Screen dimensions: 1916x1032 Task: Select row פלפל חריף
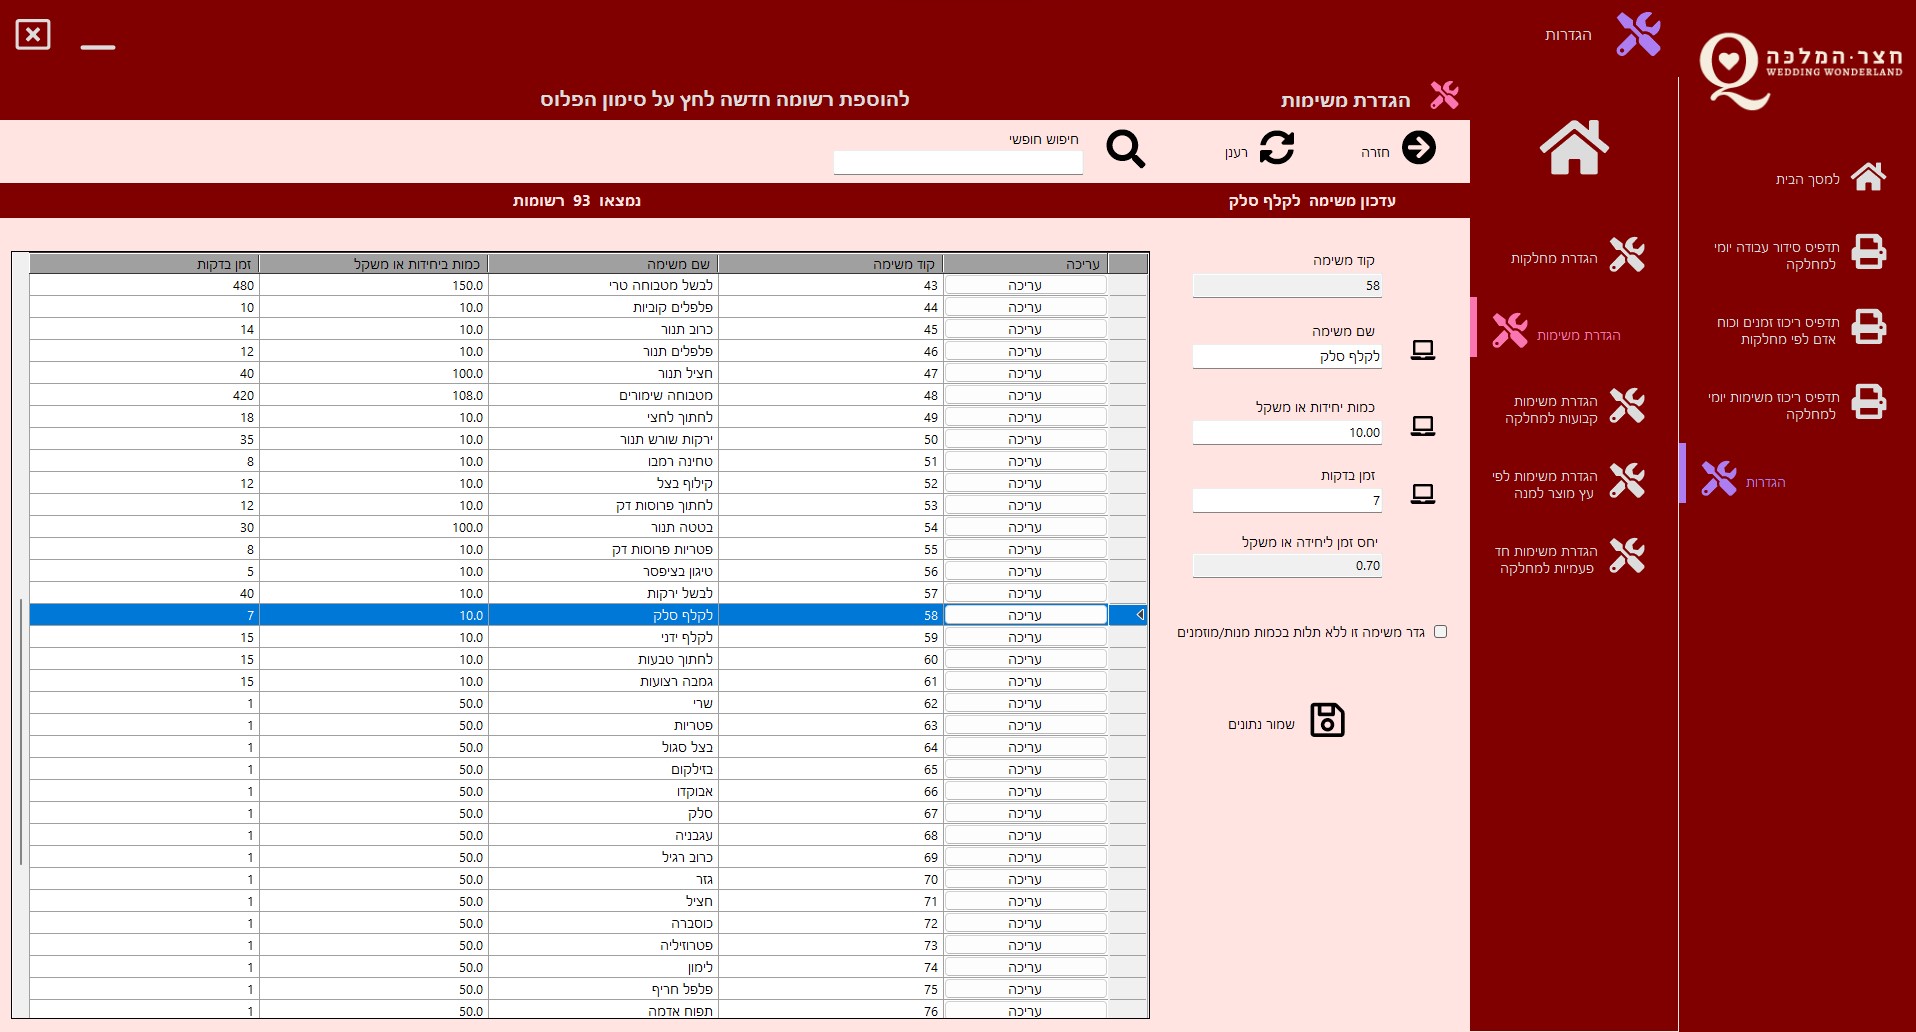589,989
